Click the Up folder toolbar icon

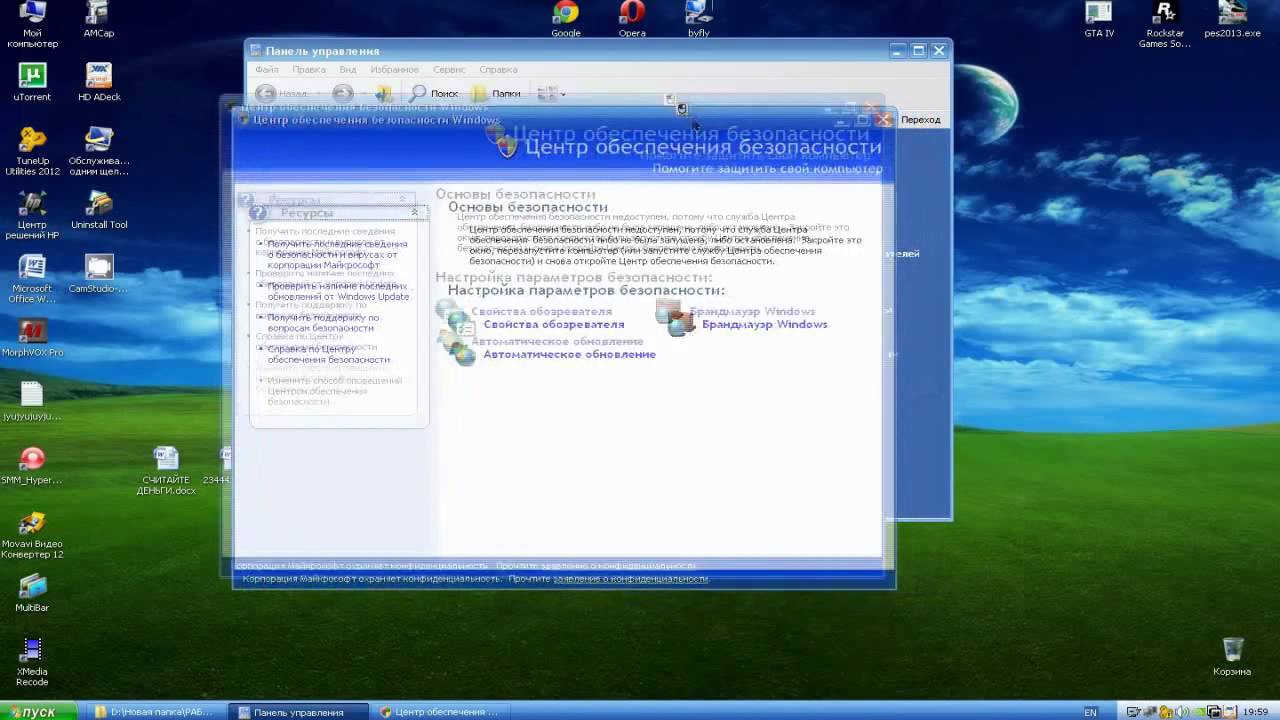[x=383, y=93]
